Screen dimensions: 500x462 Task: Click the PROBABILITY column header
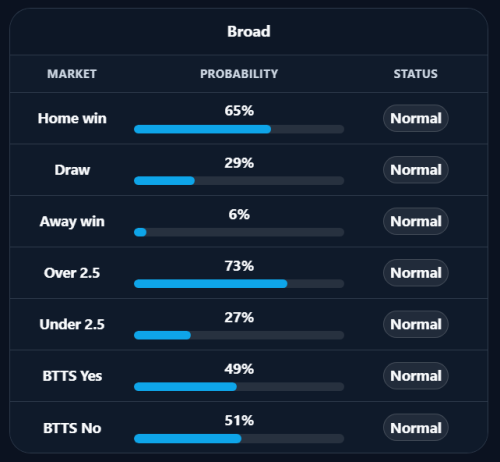click(x=239, y=74)
